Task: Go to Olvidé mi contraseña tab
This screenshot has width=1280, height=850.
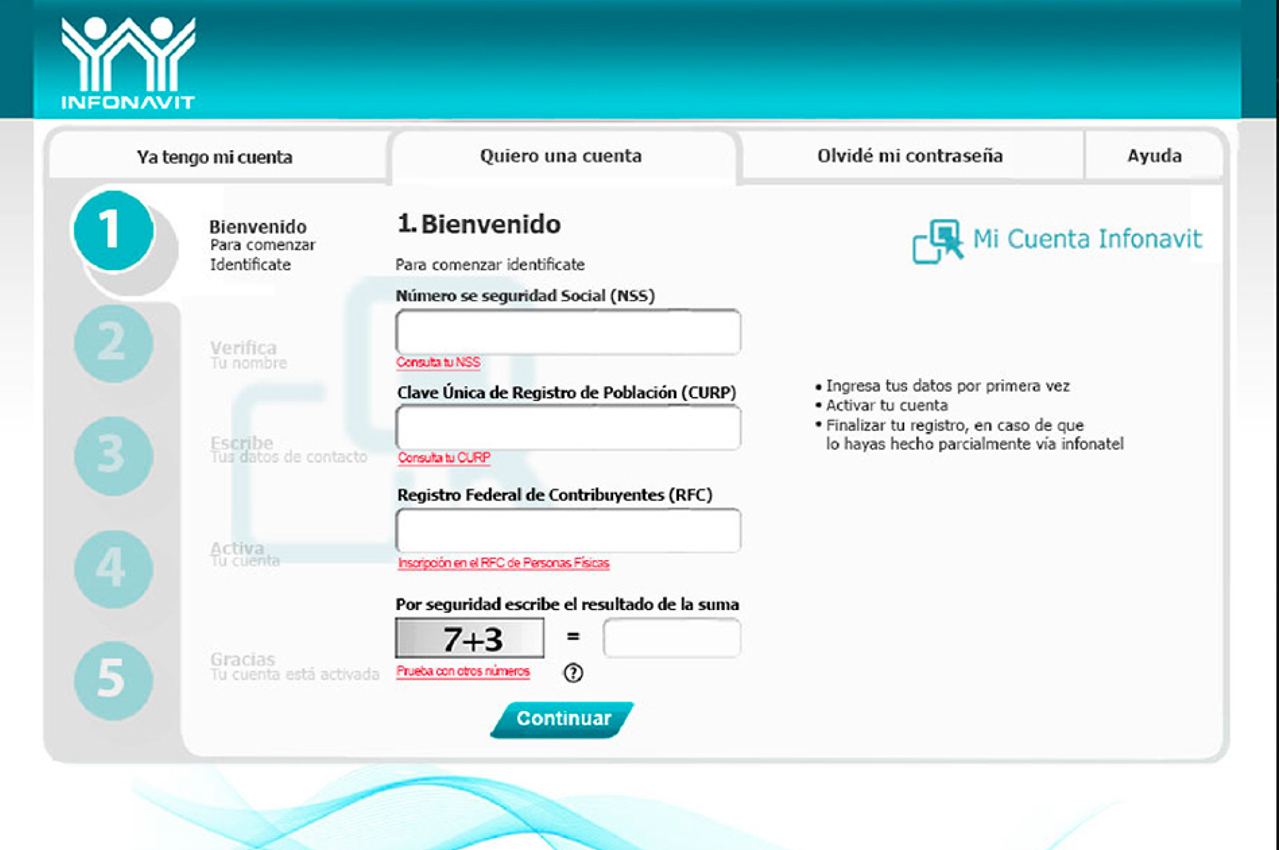Action: click(x=910, y=156)
